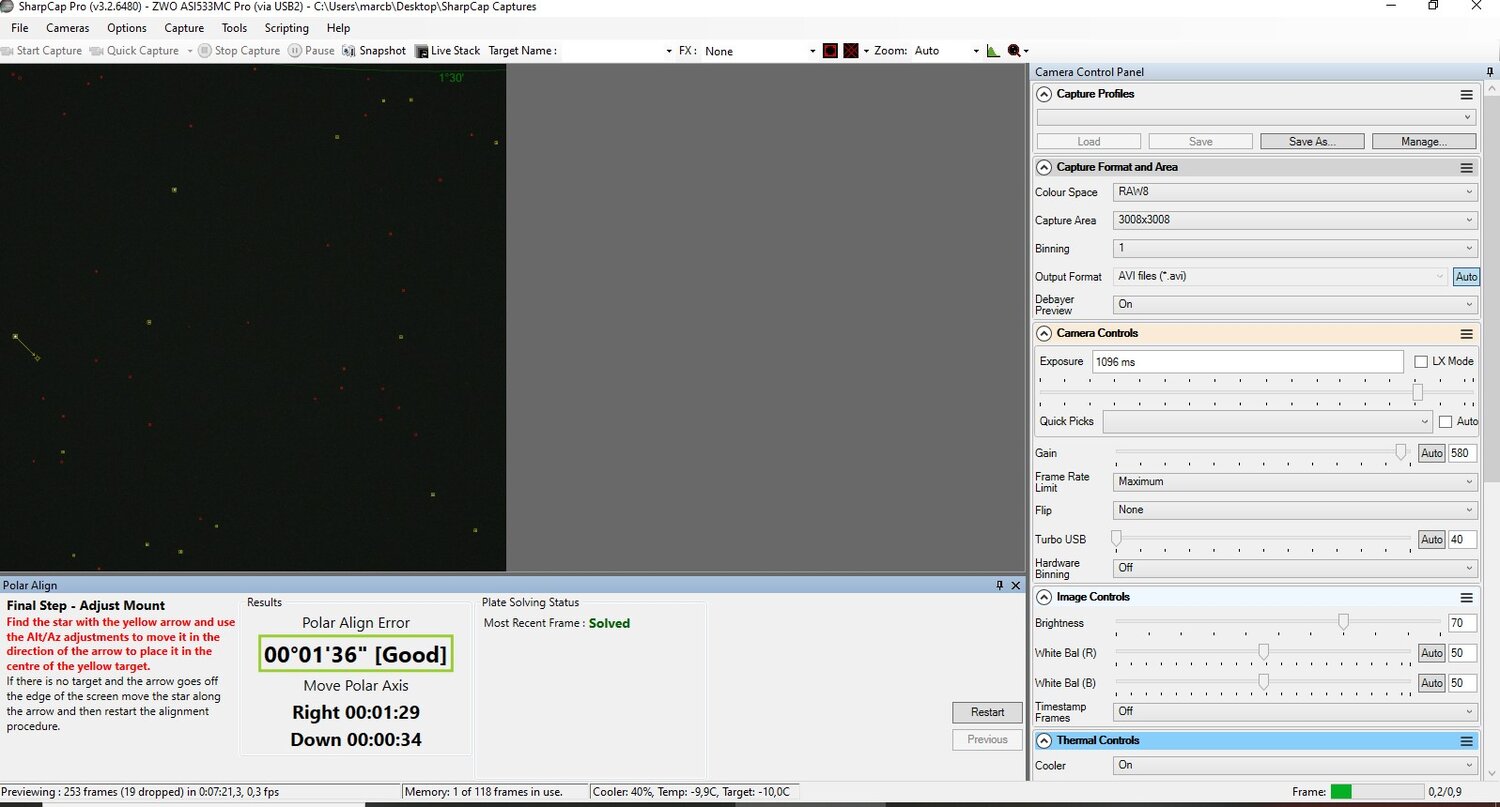Pin the Camera Control Panel

tap(1490, 72)
